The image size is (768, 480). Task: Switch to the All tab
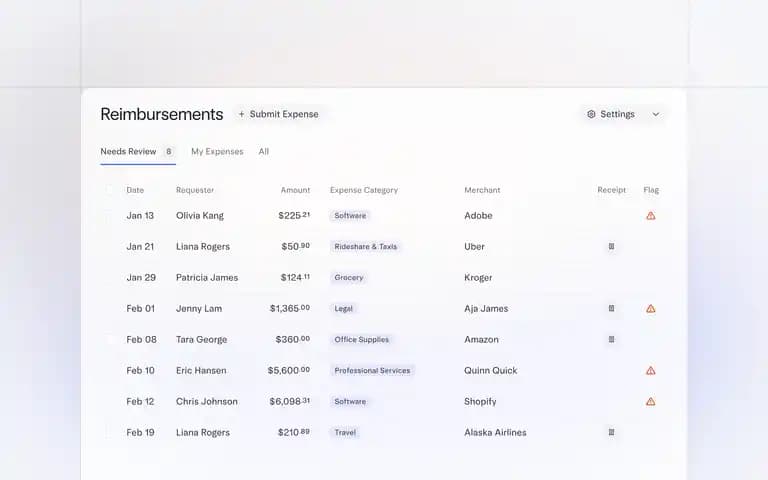[x=264, y=151]
